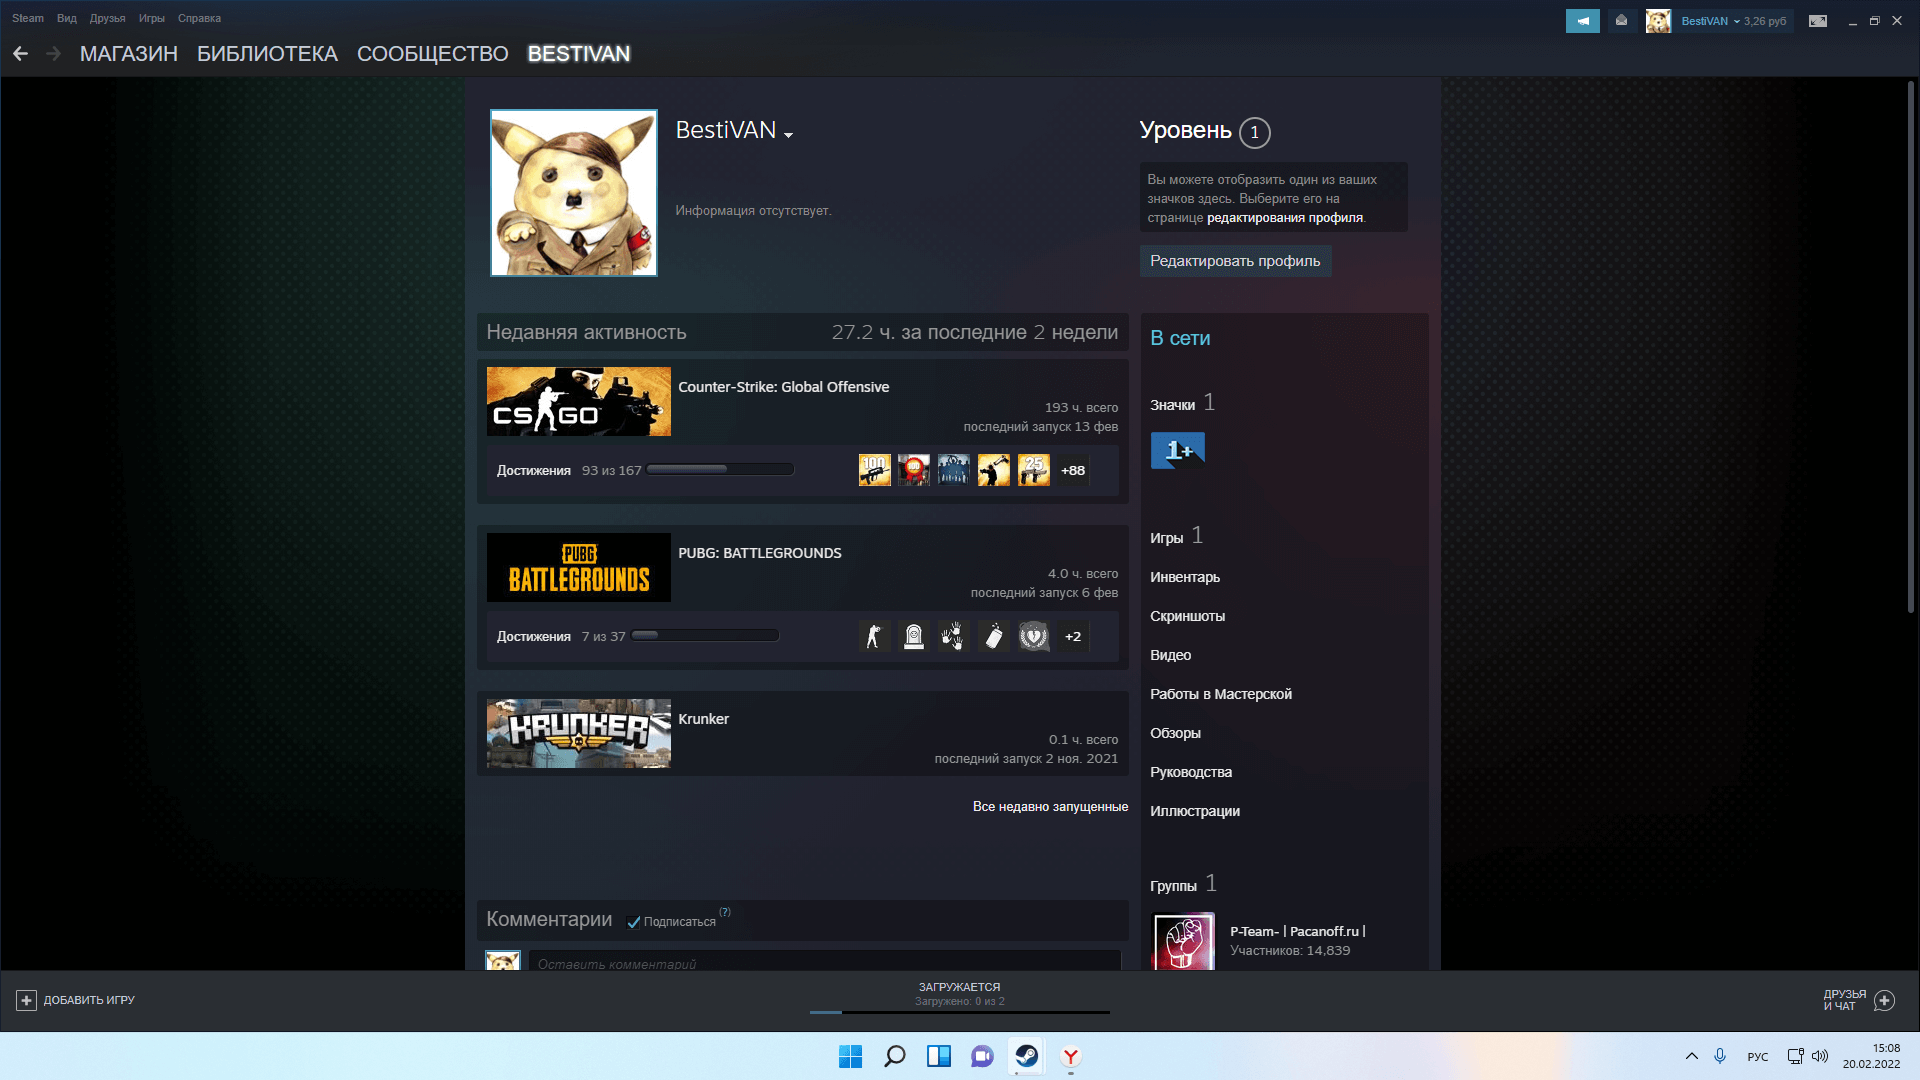Open the Counter-Strike game banner thumbnail
1920x1080 pixels.
pyautogui.click(x=579, y=401)
